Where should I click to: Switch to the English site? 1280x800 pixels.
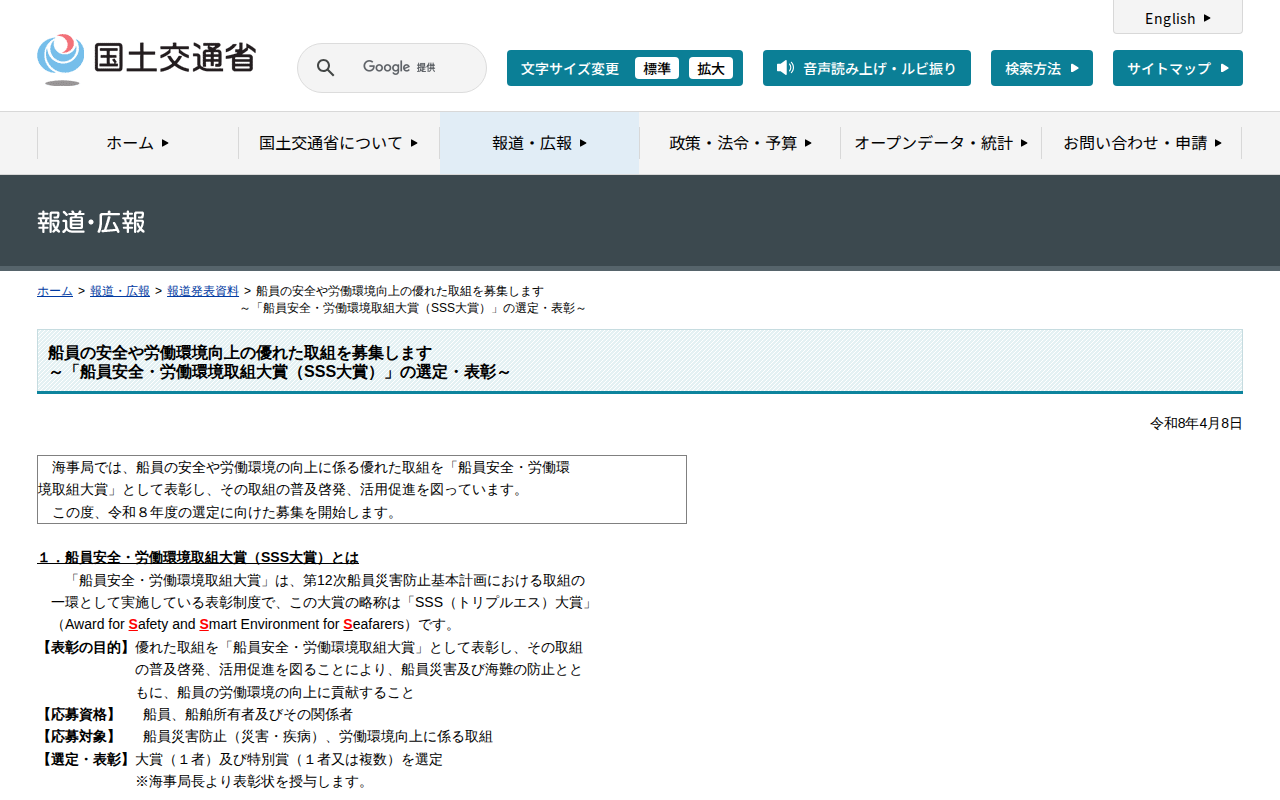point(1178,17)
